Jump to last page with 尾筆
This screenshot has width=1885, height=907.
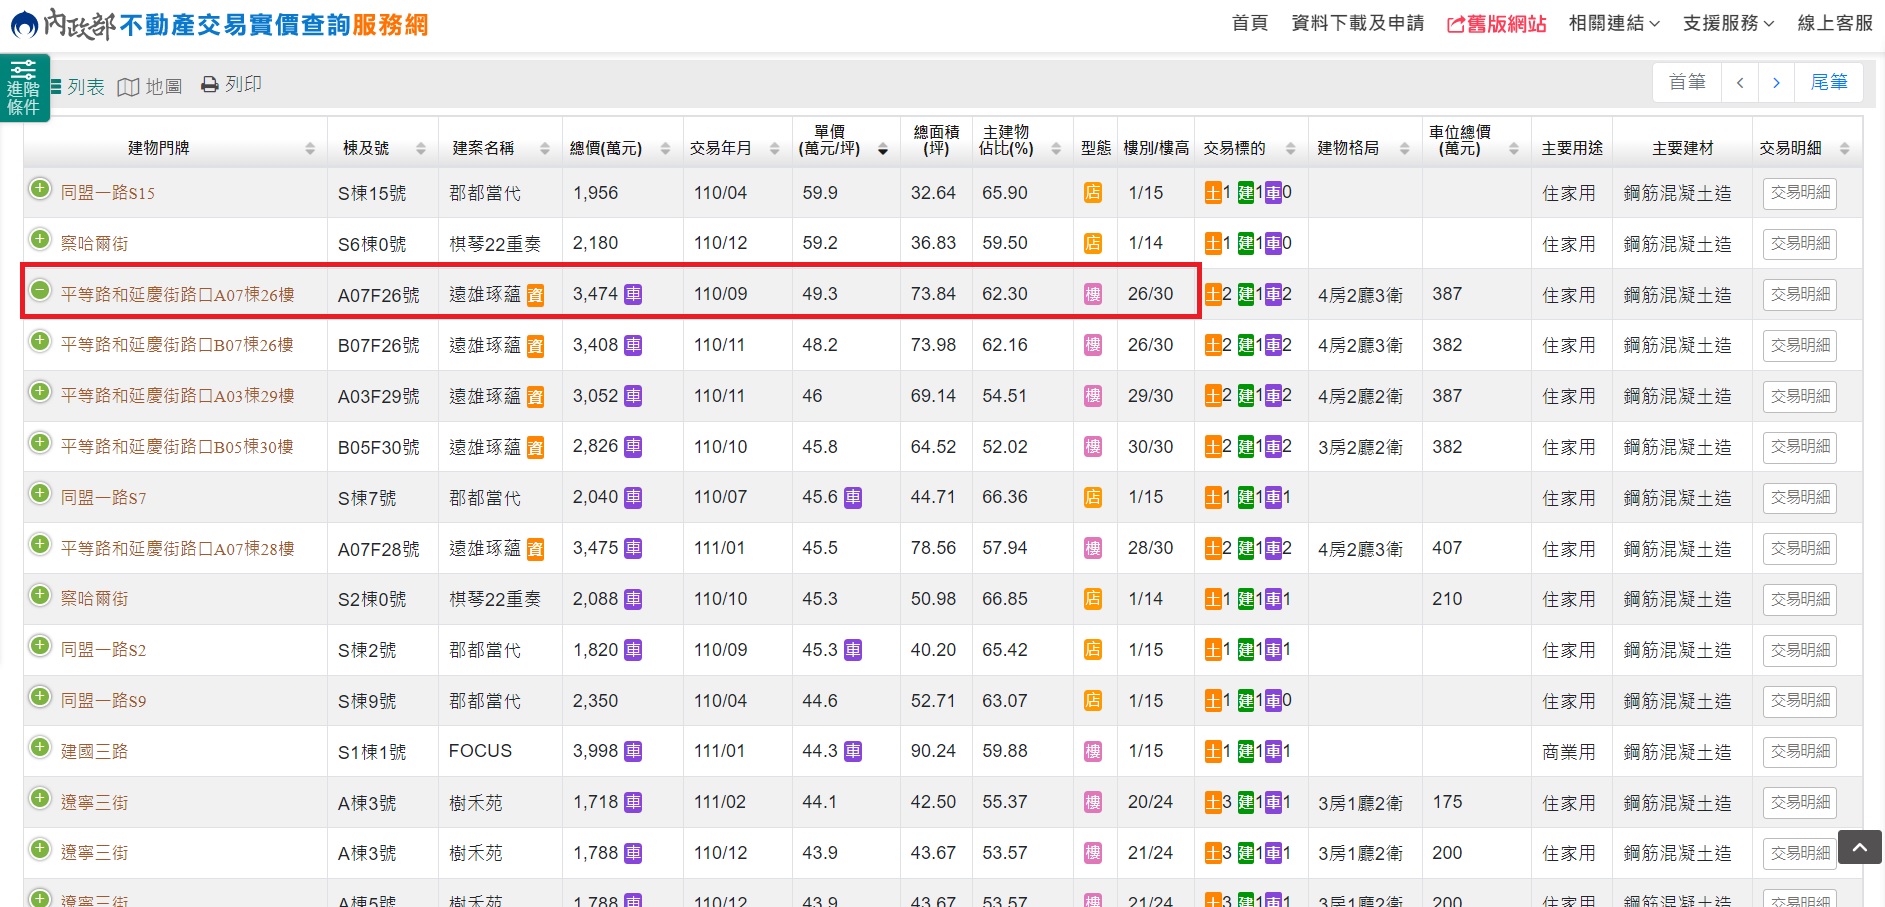click(1828, 83)
